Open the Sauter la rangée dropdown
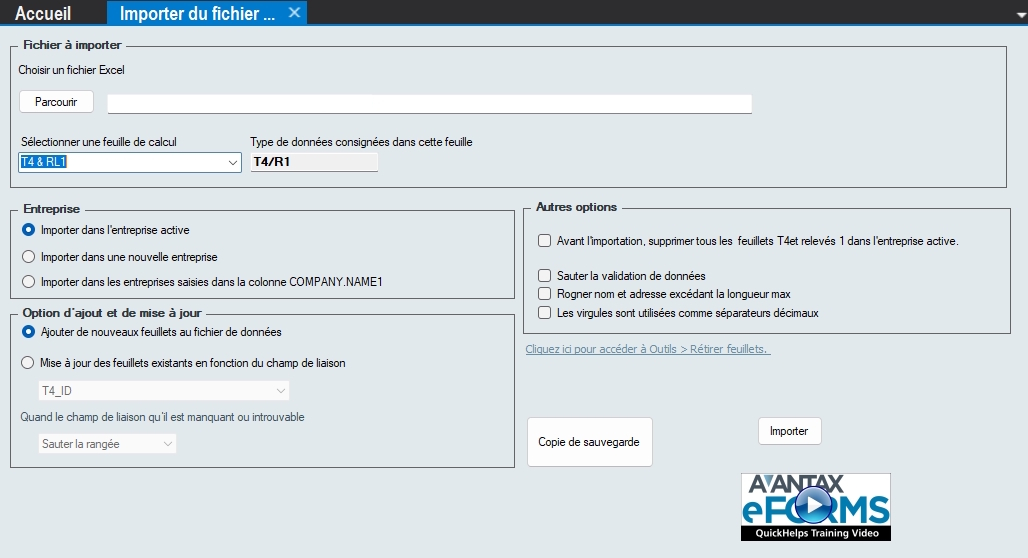 coord(167,444)
